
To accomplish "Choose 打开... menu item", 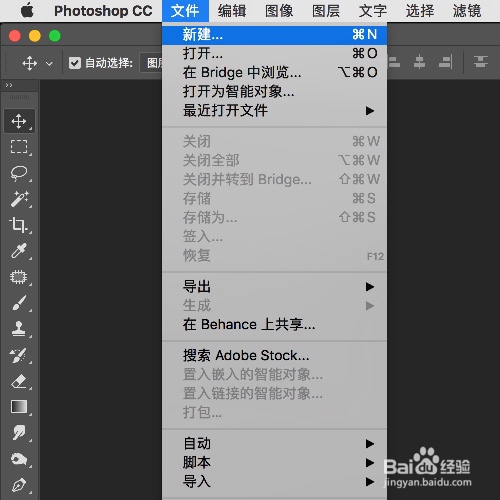I will click(275, 54).
